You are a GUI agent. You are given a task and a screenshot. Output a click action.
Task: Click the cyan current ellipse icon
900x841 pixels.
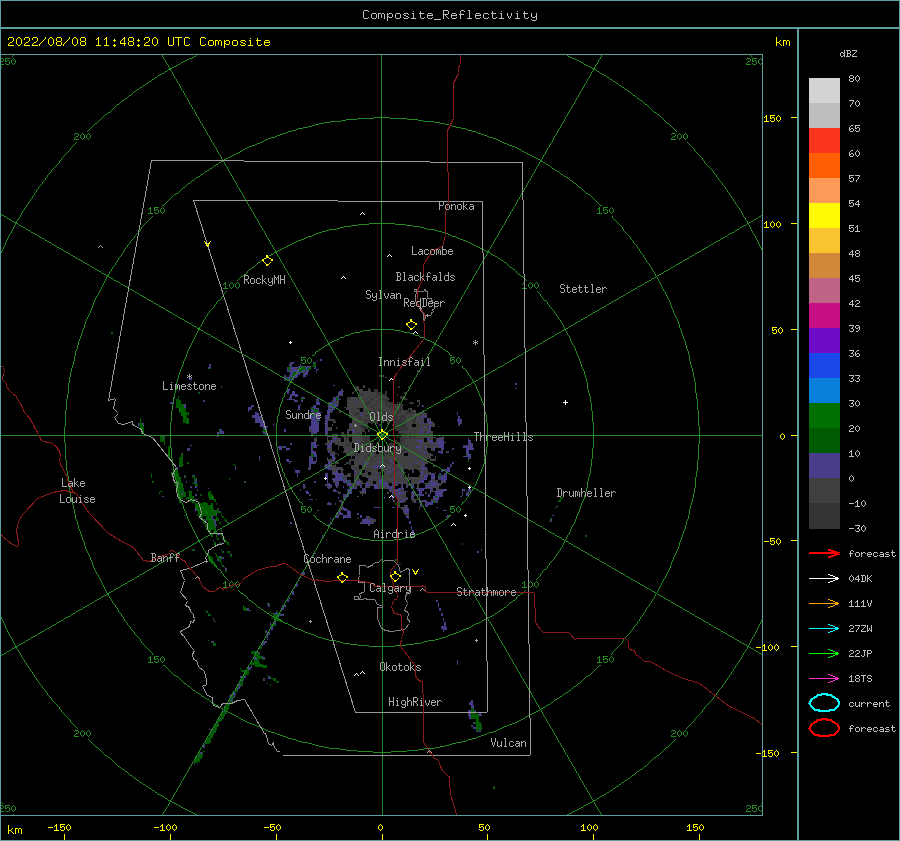pyautogui.click(x=824, y=703)
